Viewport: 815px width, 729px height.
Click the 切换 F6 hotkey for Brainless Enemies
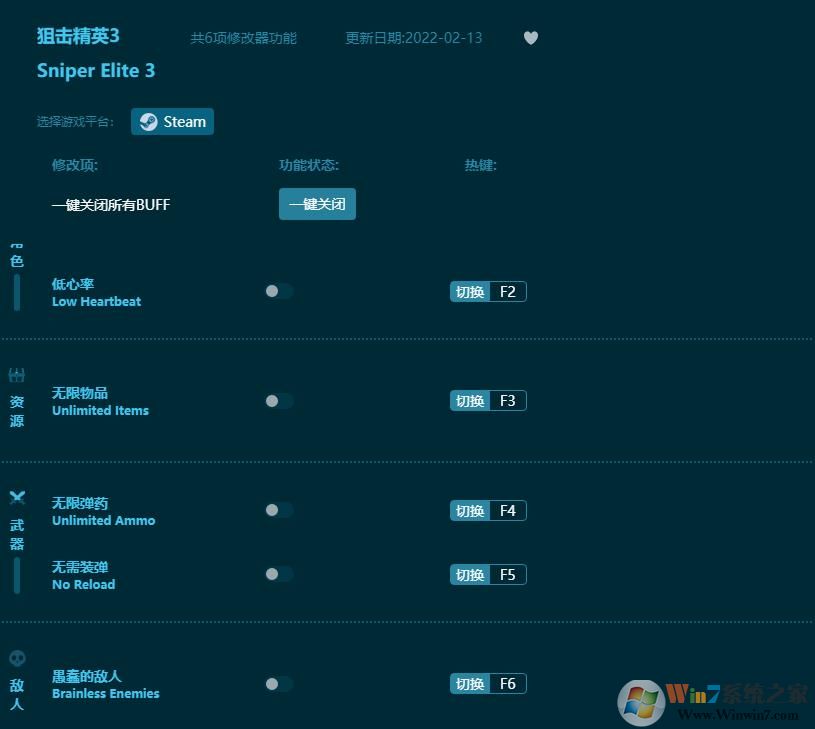pos(487,683)
